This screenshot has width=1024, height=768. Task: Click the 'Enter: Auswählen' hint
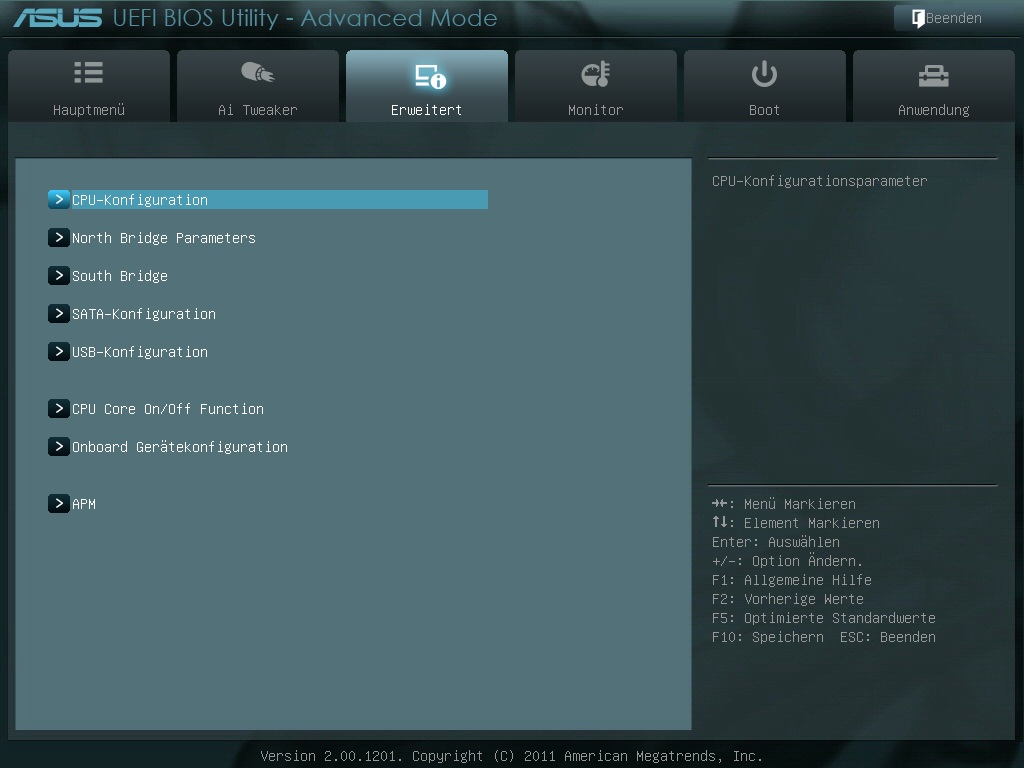pyautogui.click(x=776, y=542)
